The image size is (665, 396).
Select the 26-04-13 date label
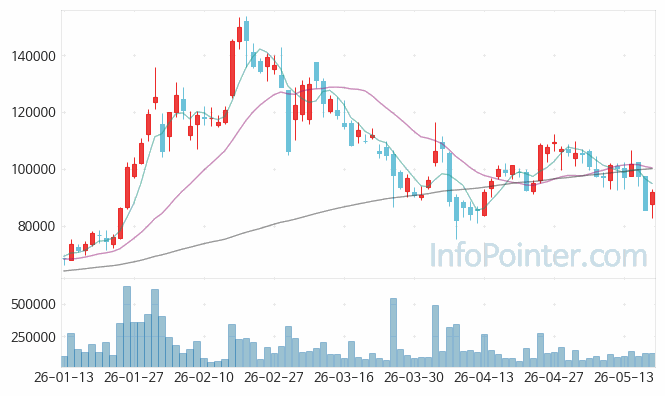[x=484, y=377]
